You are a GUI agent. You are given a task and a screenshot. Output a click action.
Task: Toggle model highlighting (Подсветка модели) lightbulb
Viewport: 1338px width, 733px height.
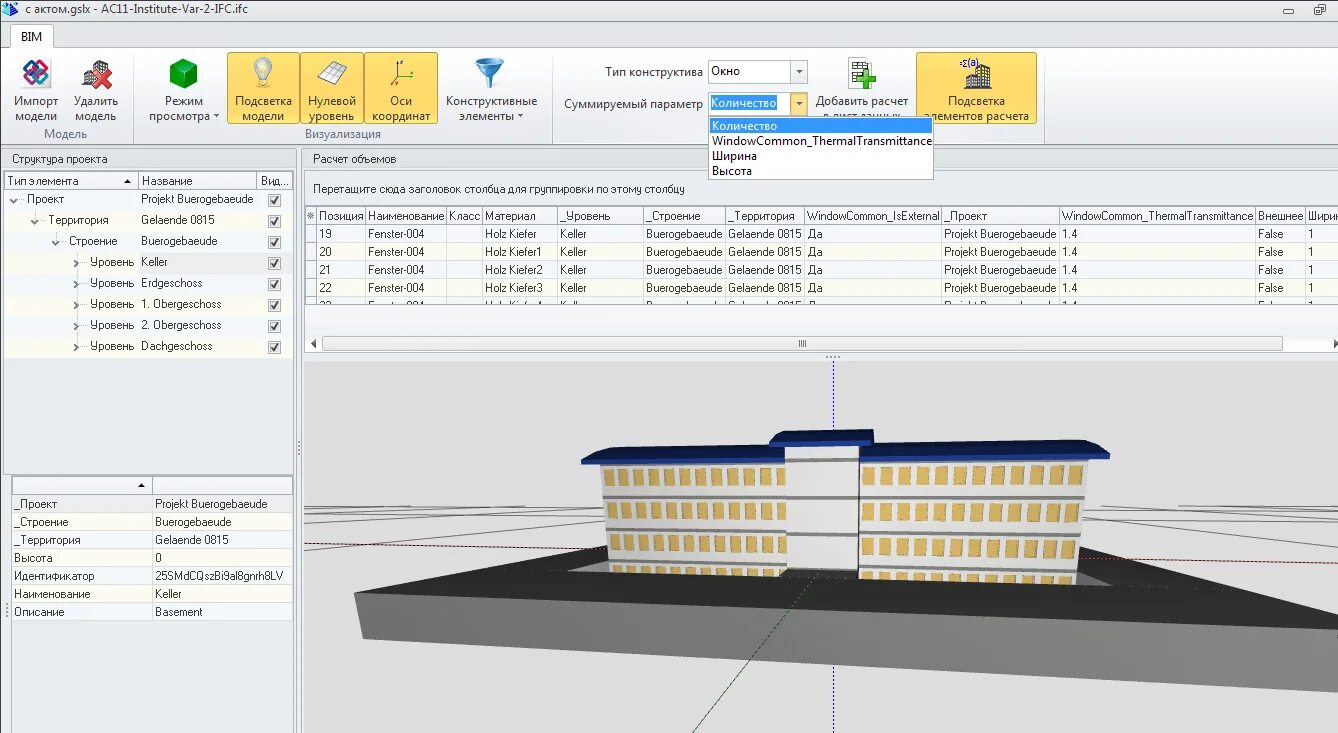tap(263, 88)
